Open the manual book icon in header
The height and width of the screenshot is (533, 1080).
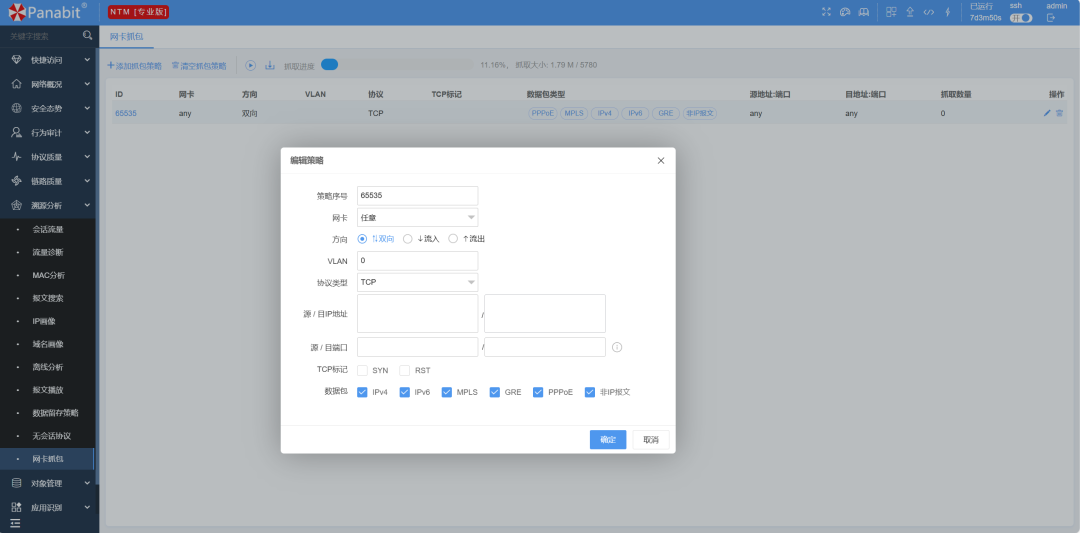(864, 12)
